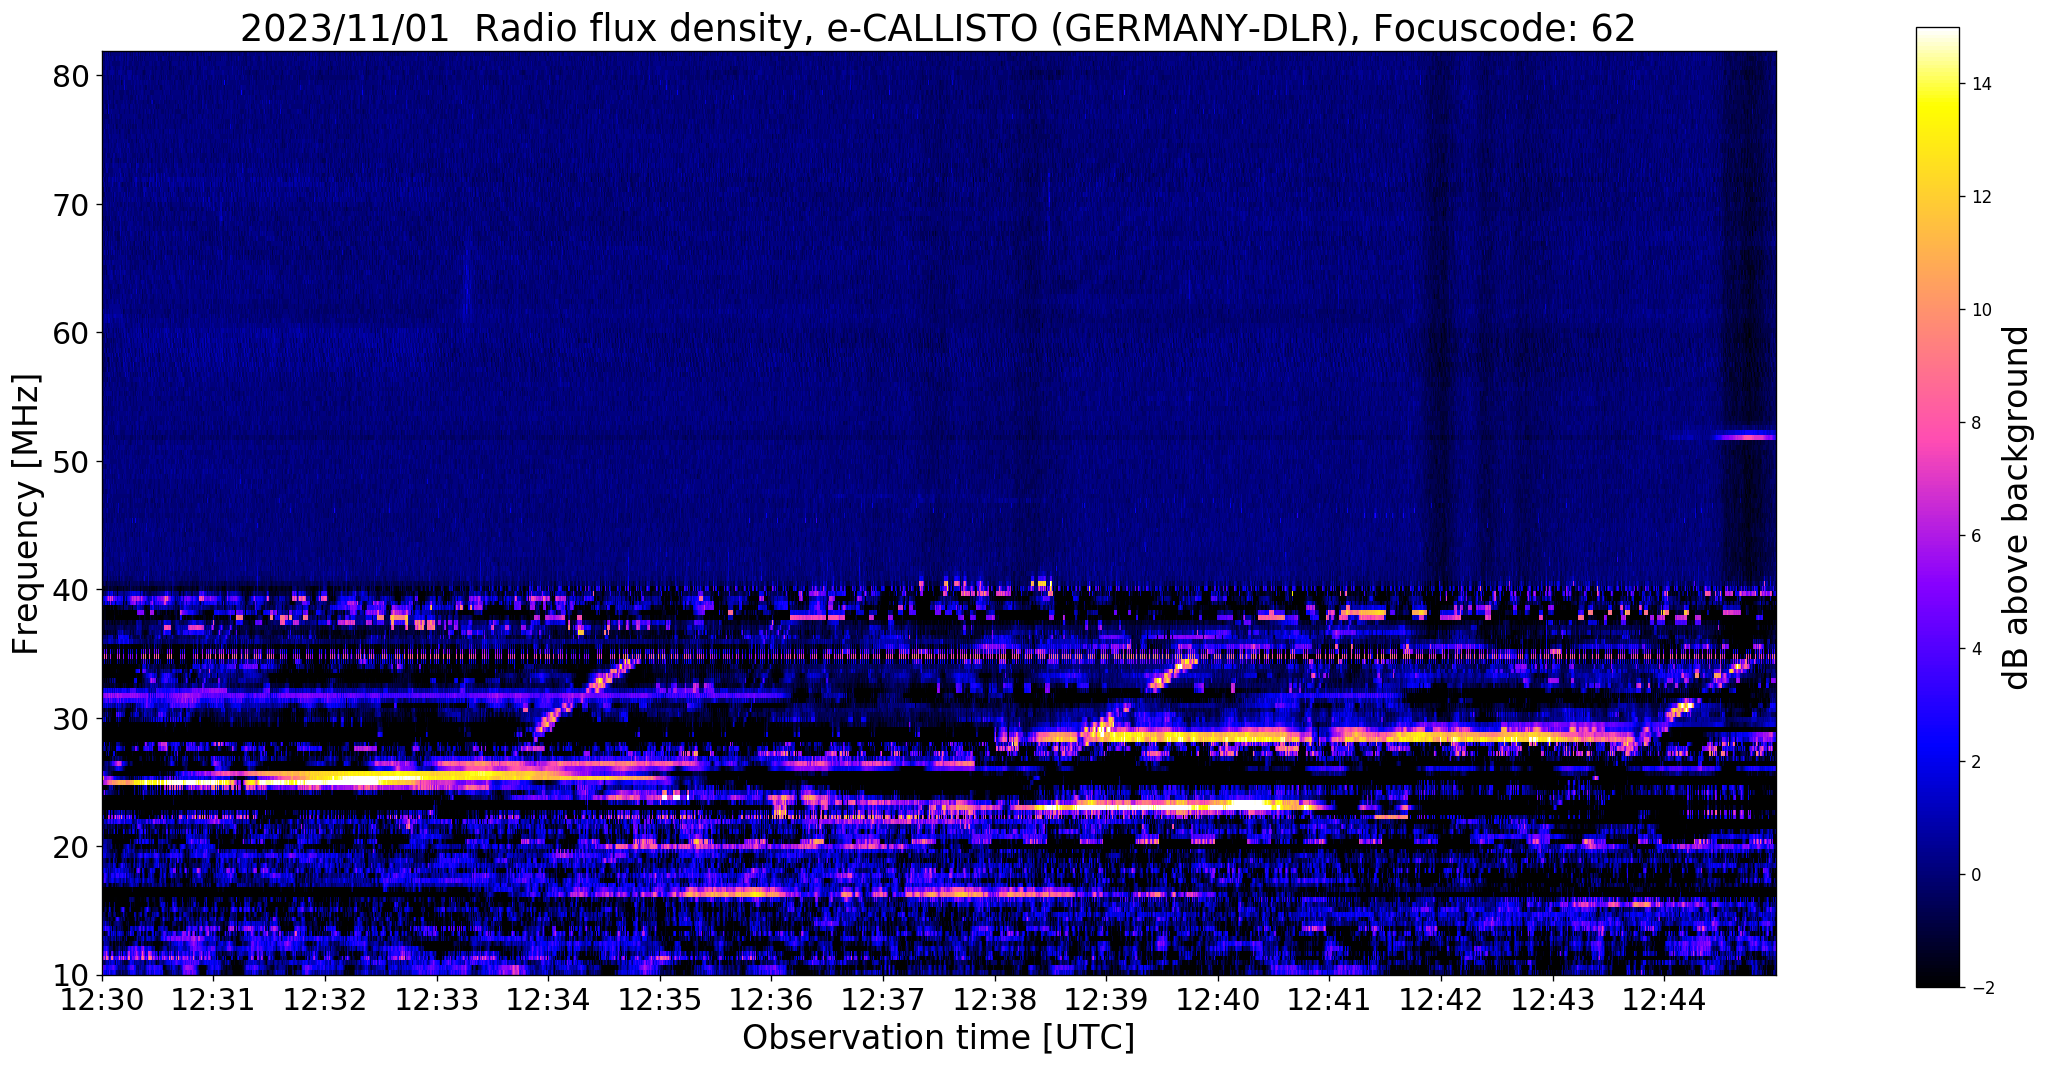
Task: Click the plot title mentioning e-CALLISTO GERMANY-DLR
Action: 938,27
